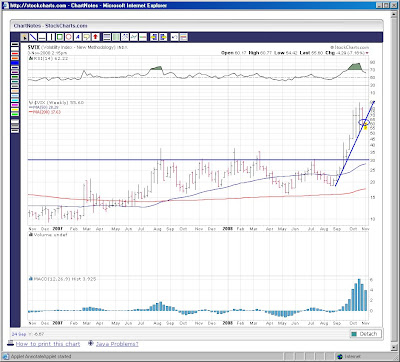
Task: Choose the purple color swatch
Action: [15, 72]
